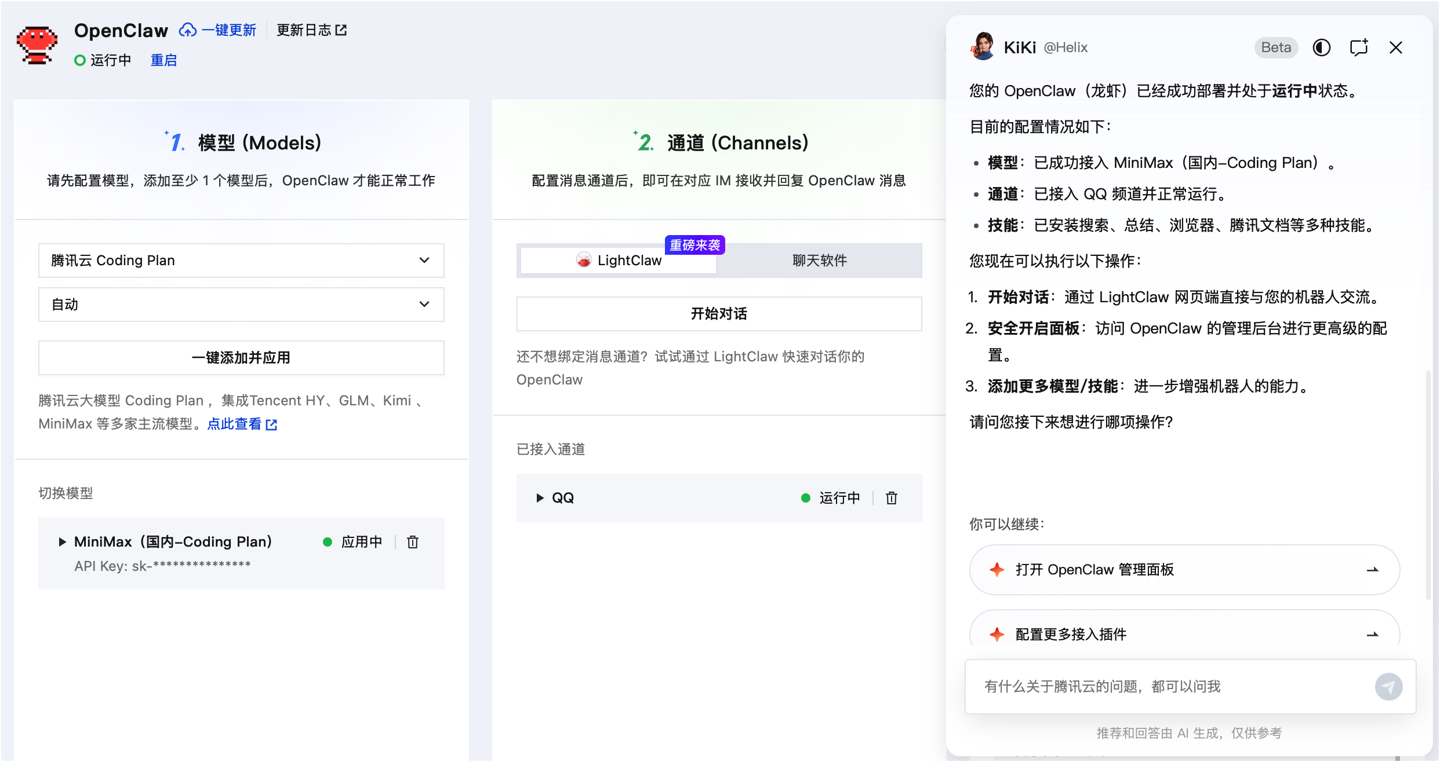The image size is (1440, 762).
Task: Expand the MiniMax（国内-Coding Plan）model entry
Action: (x=61, y=541)
